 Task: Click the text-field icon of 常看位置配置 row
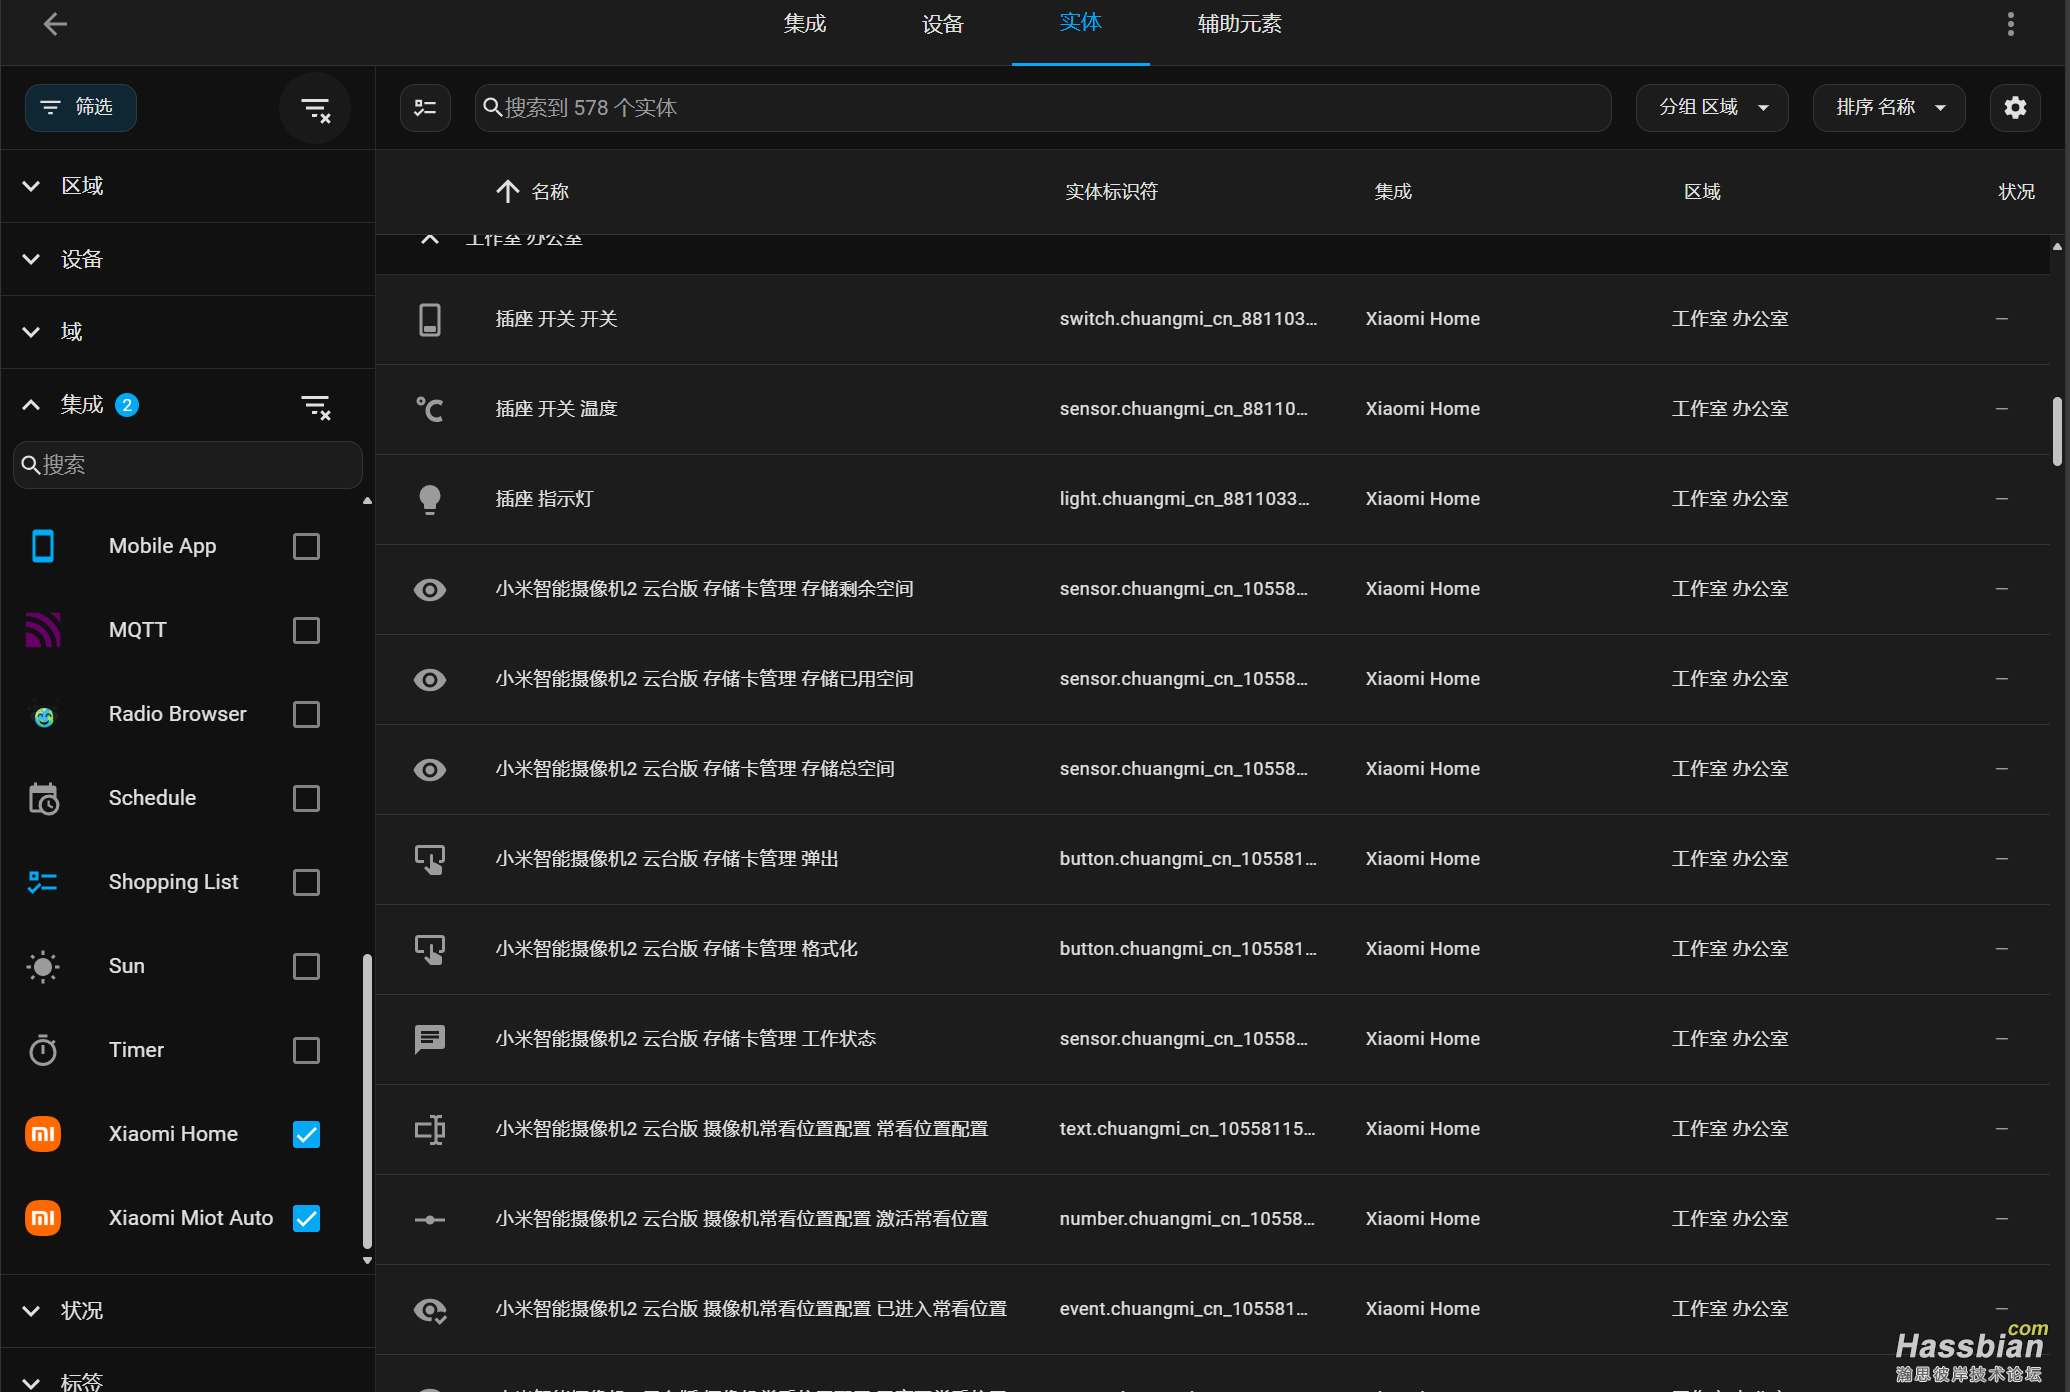coord(430,1130)
